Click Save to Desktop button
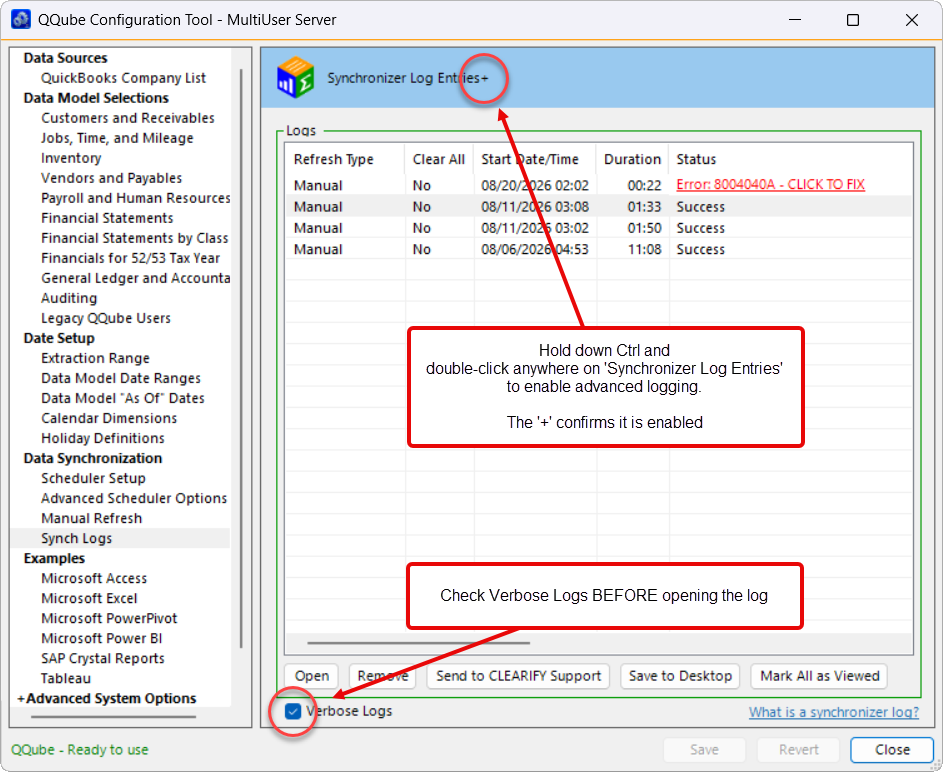 coord(680,676)
